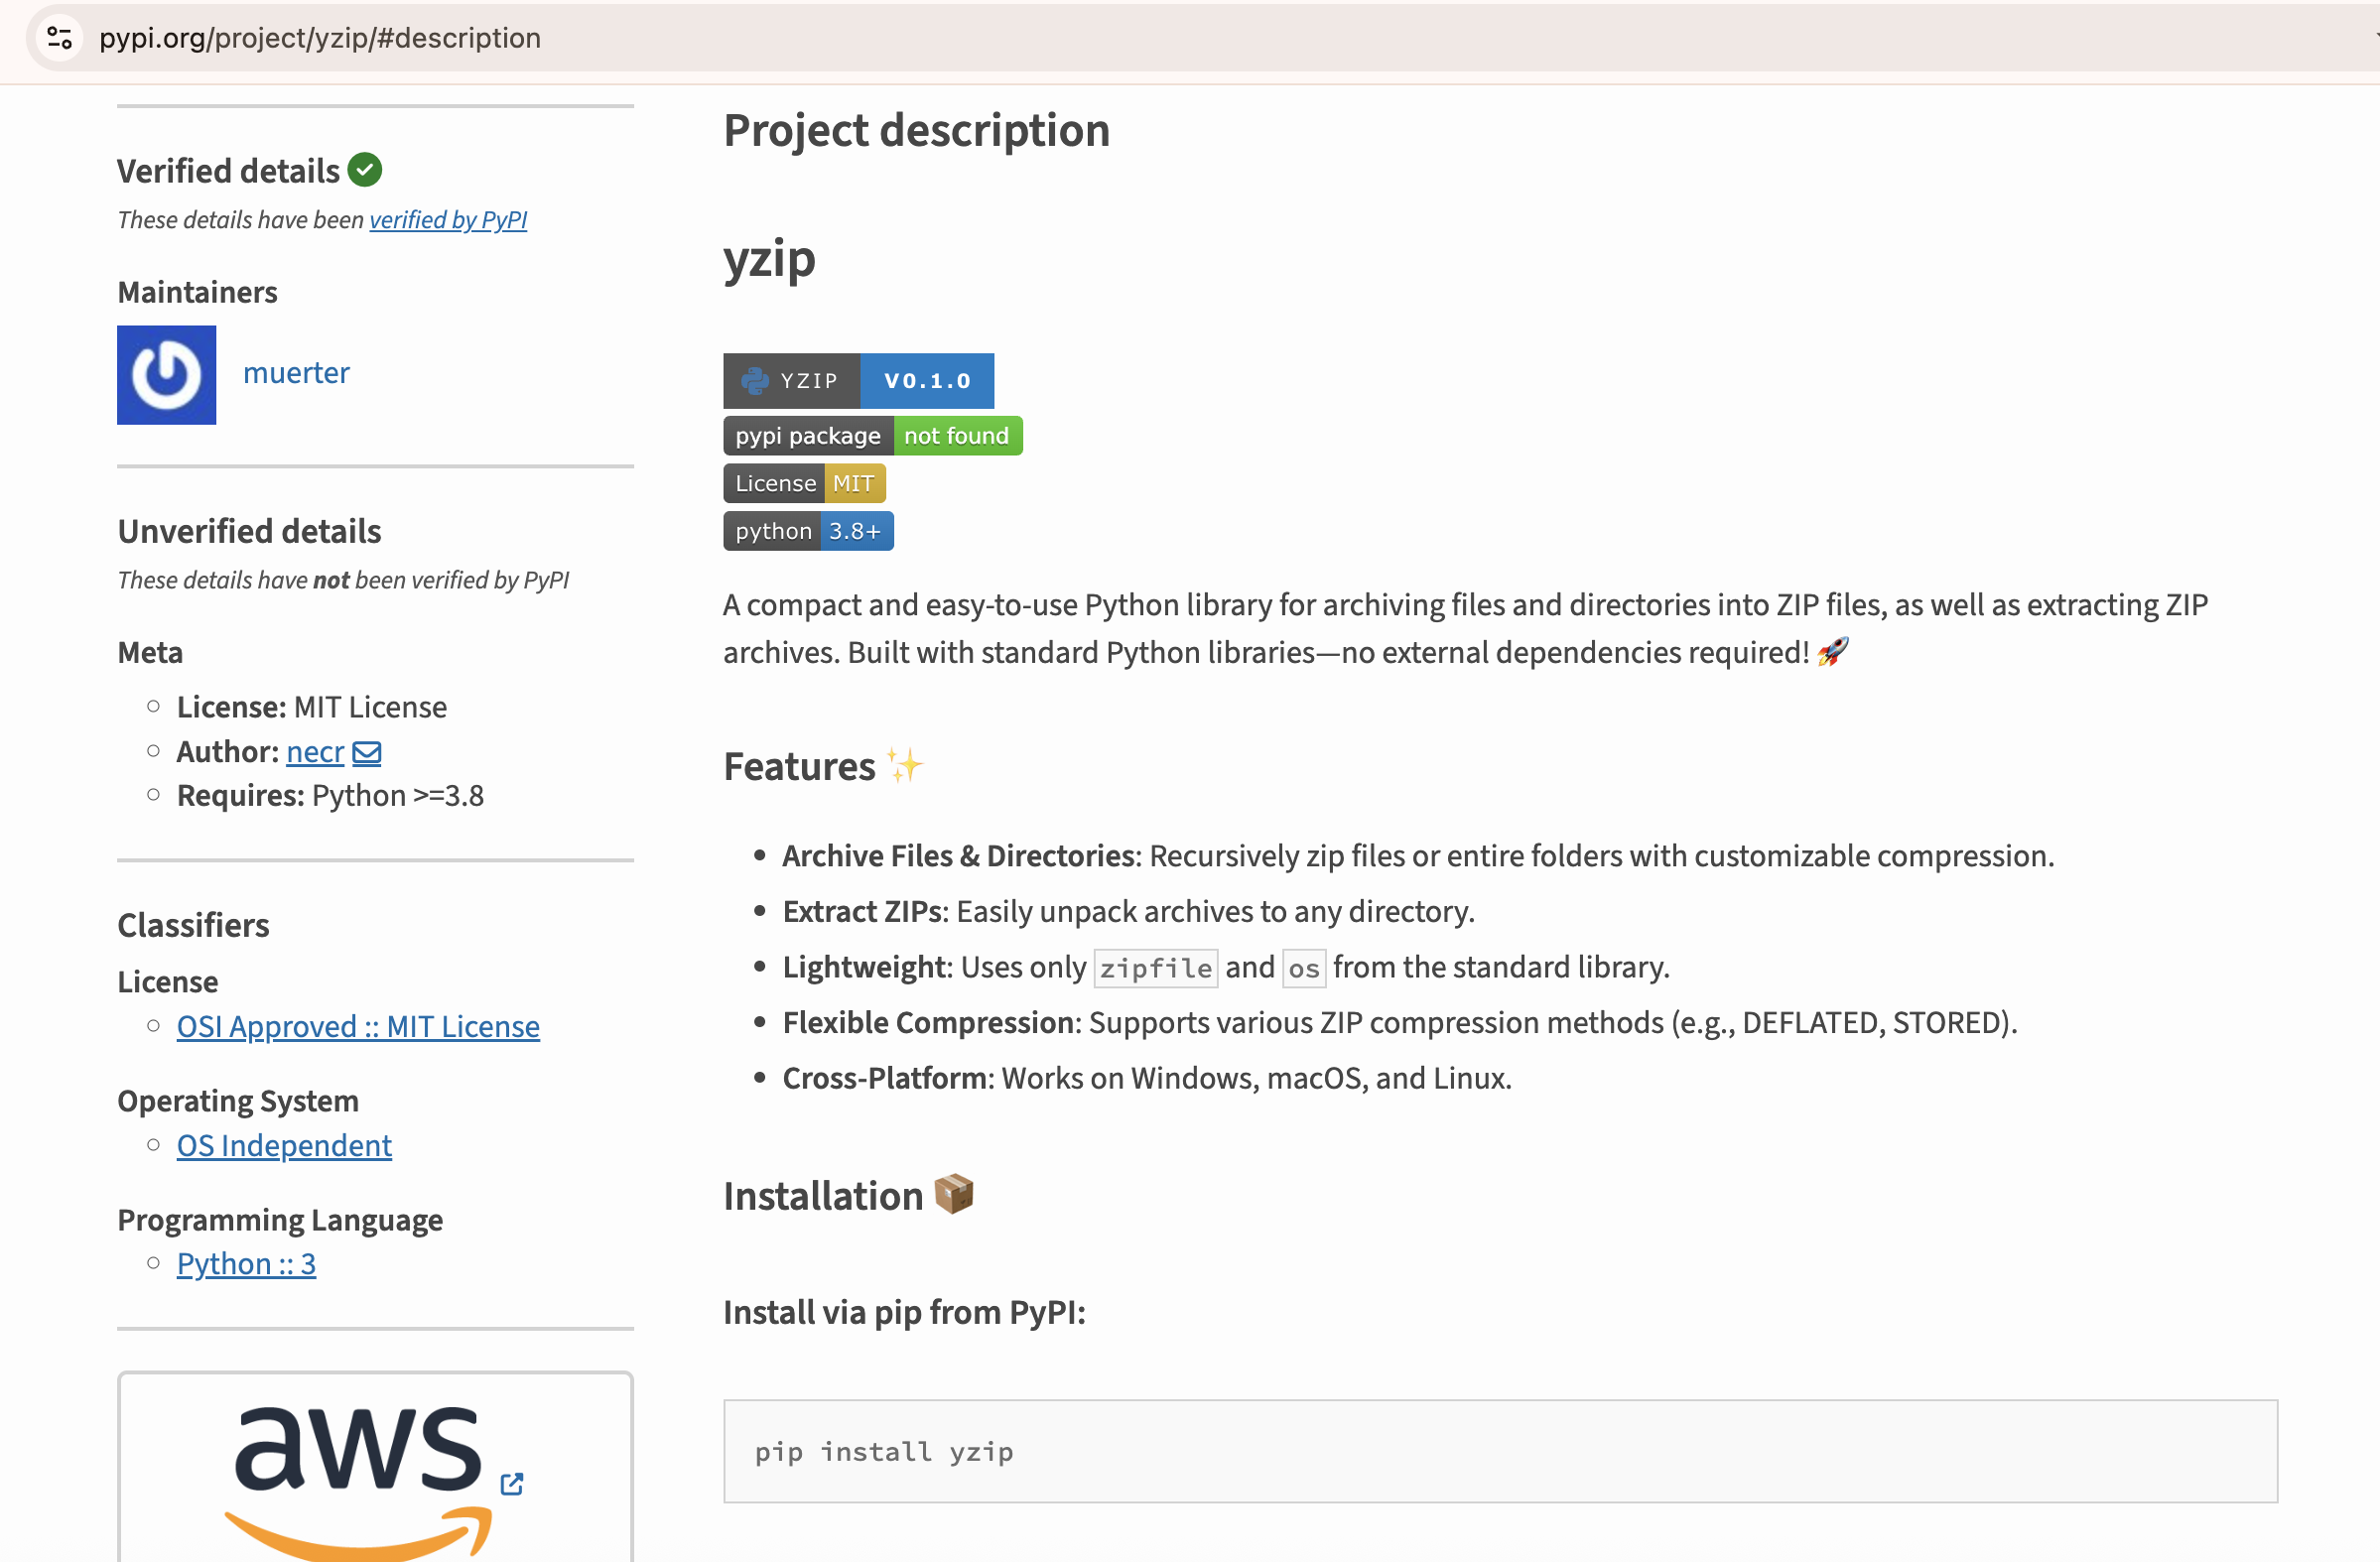Viewport: 2380px width, 1562px height.
Task: Click the pypi package not found badge
Action: point(872,436)
